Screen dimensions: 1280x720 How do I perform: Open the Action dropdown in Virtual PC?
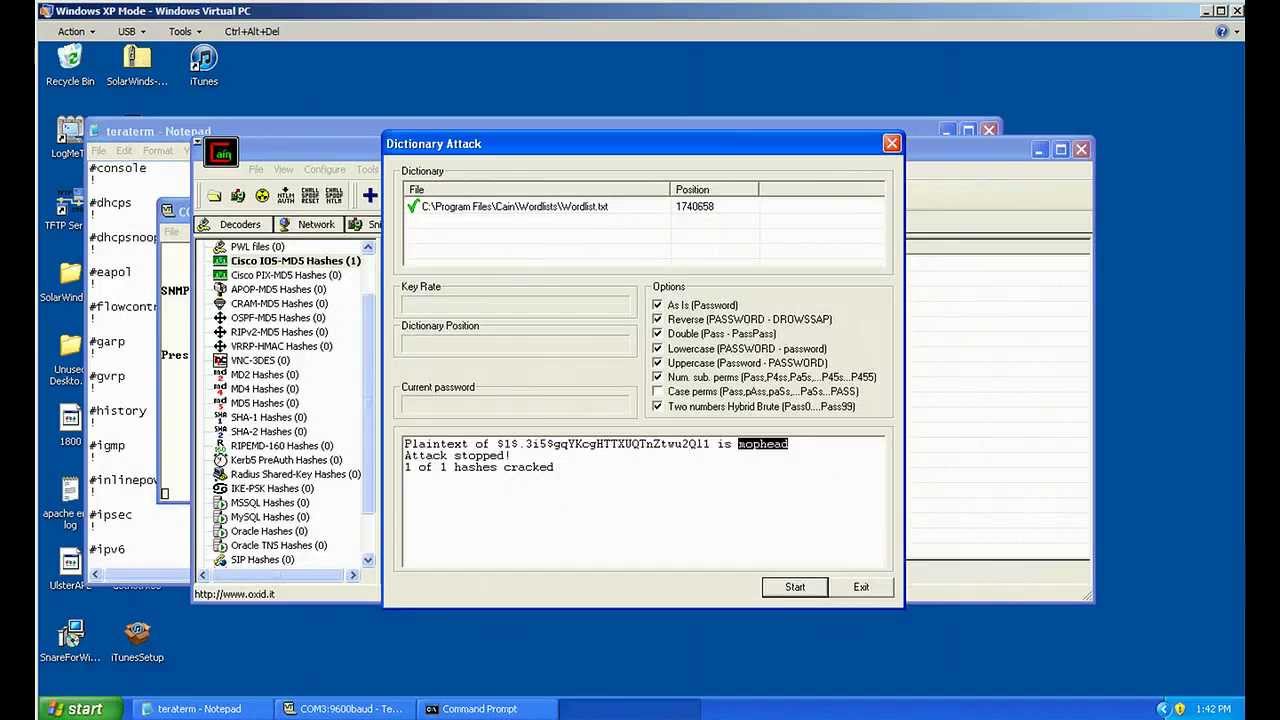(76, 31)
